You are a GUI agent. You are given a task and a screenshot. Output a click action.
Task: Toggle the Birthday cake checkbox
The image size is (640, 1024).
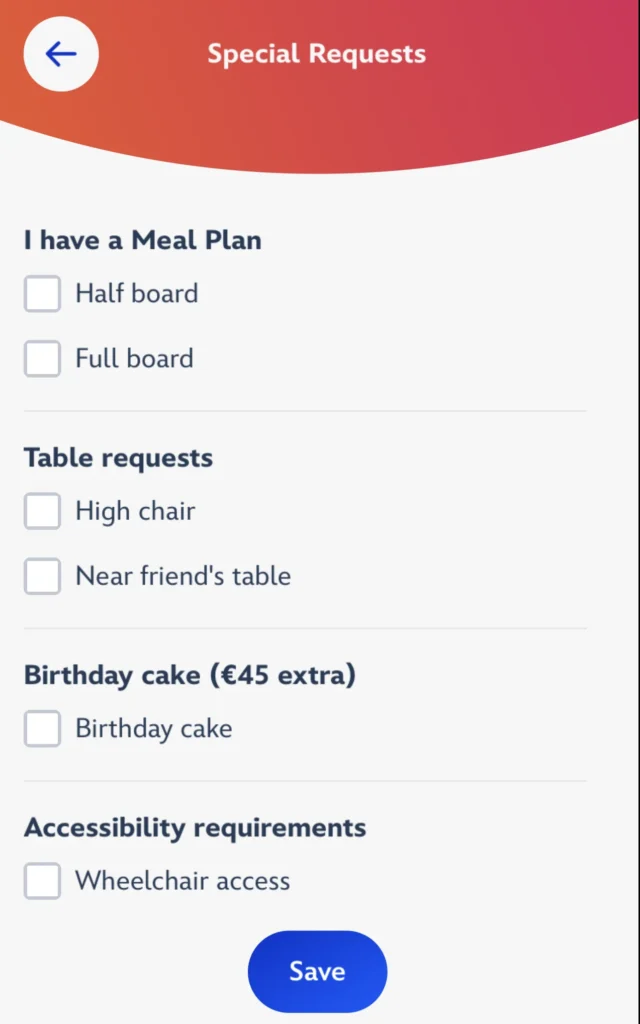point(42,729)
